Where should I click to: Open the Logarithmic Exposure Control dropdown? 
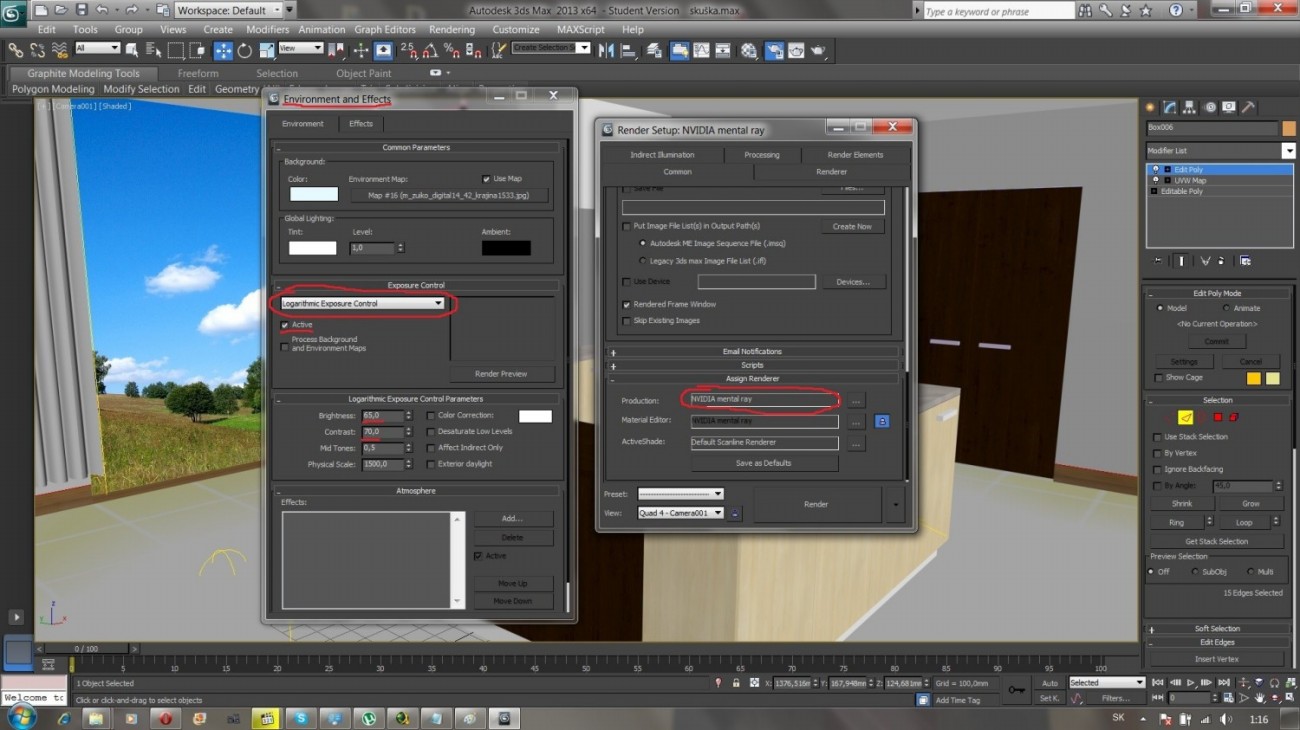[362, 303]
